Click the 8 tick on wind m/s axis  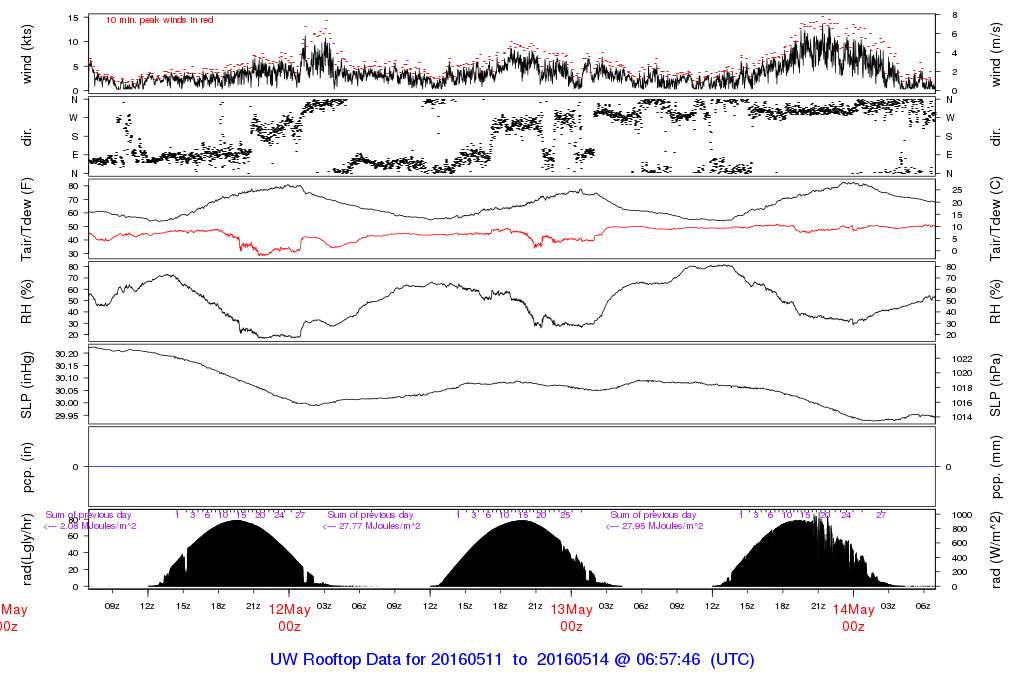pos(954,15)
